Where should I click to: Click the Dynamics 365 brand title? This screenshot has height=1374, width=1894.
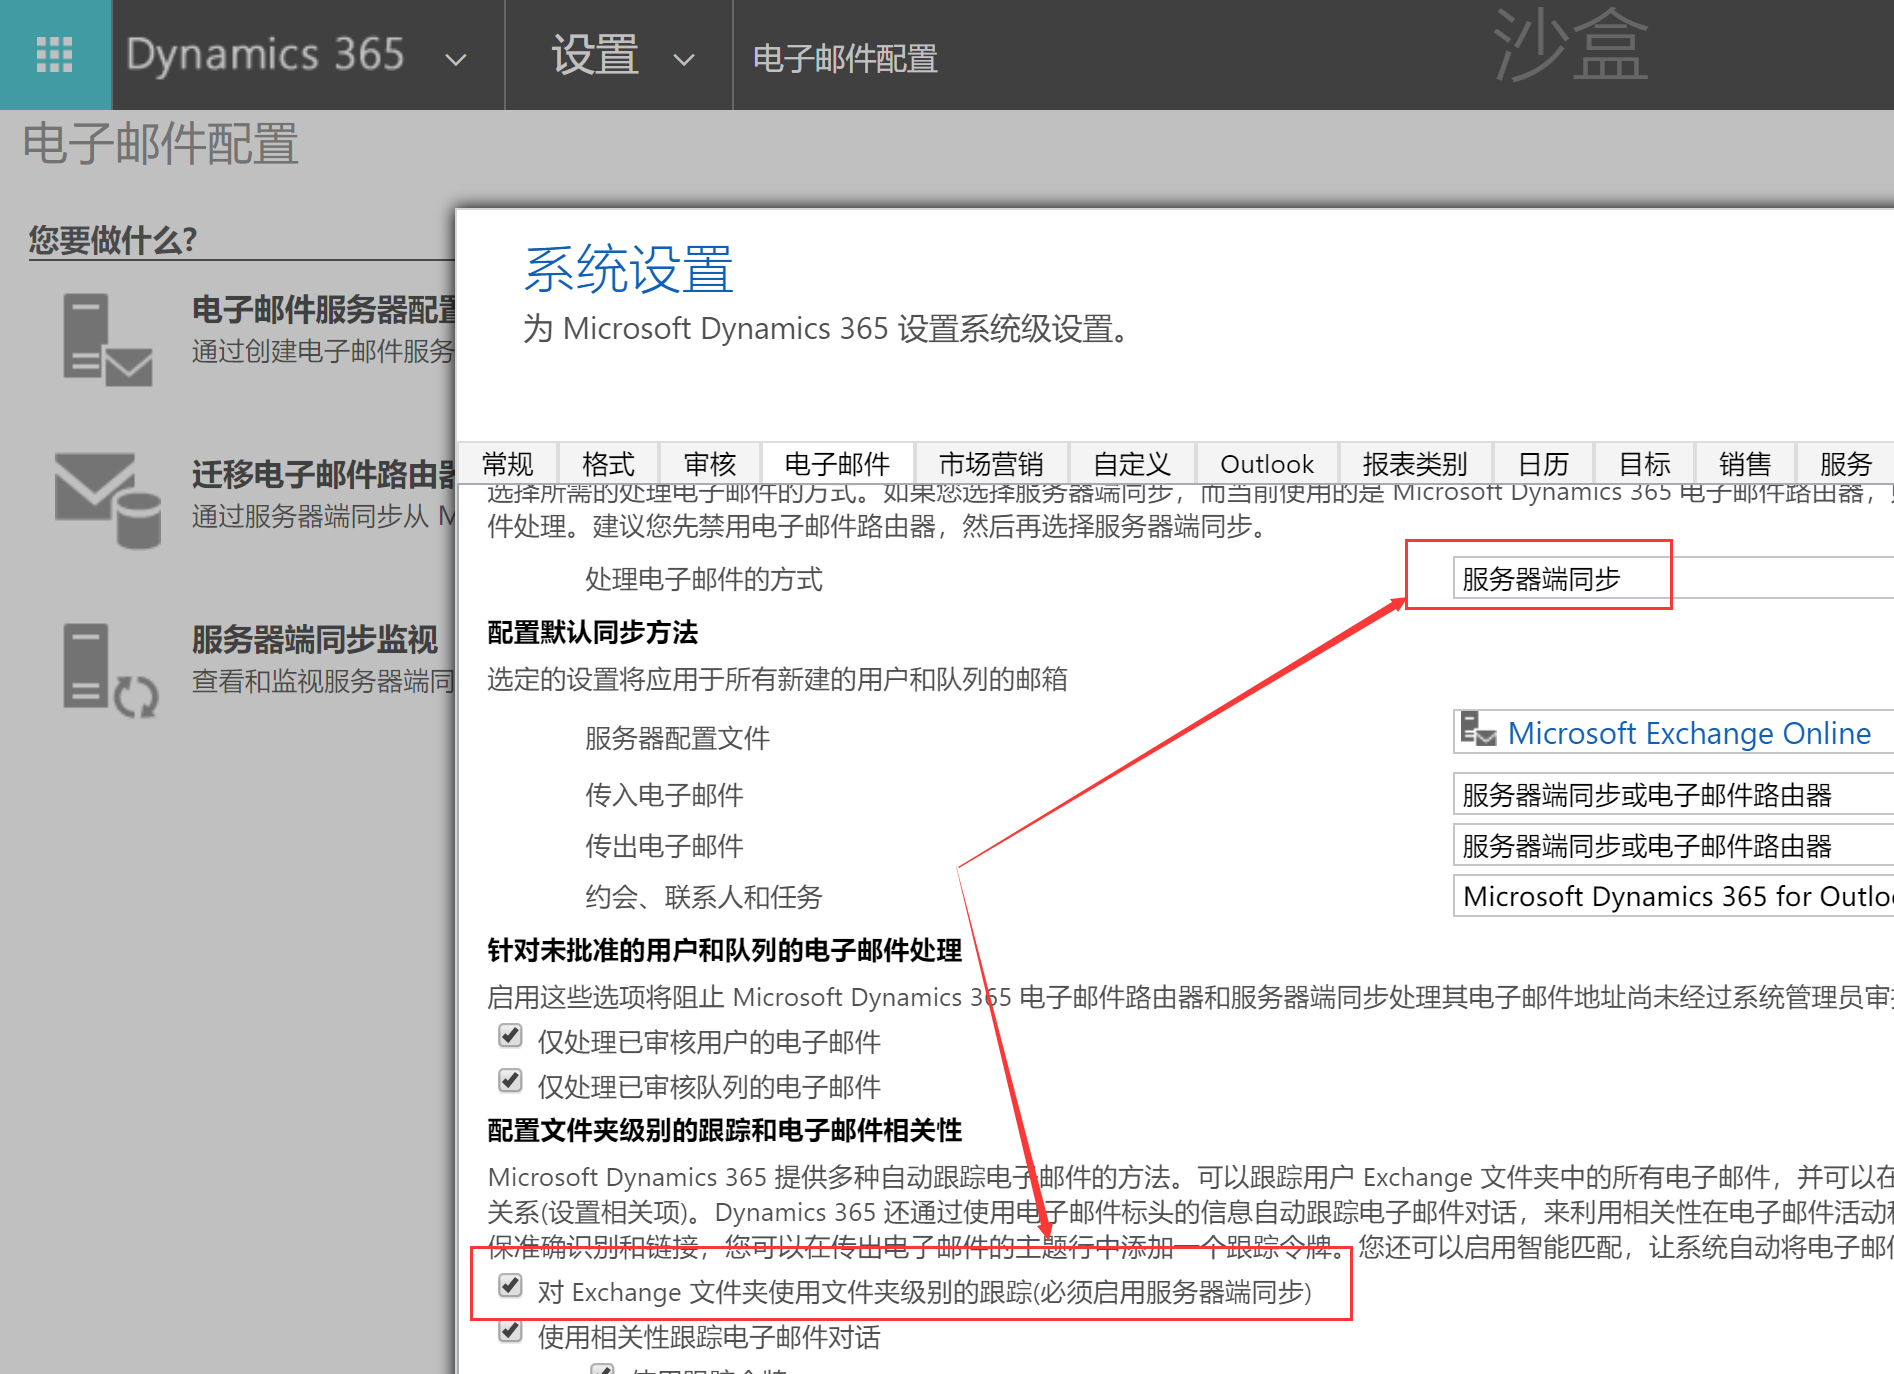265,55
